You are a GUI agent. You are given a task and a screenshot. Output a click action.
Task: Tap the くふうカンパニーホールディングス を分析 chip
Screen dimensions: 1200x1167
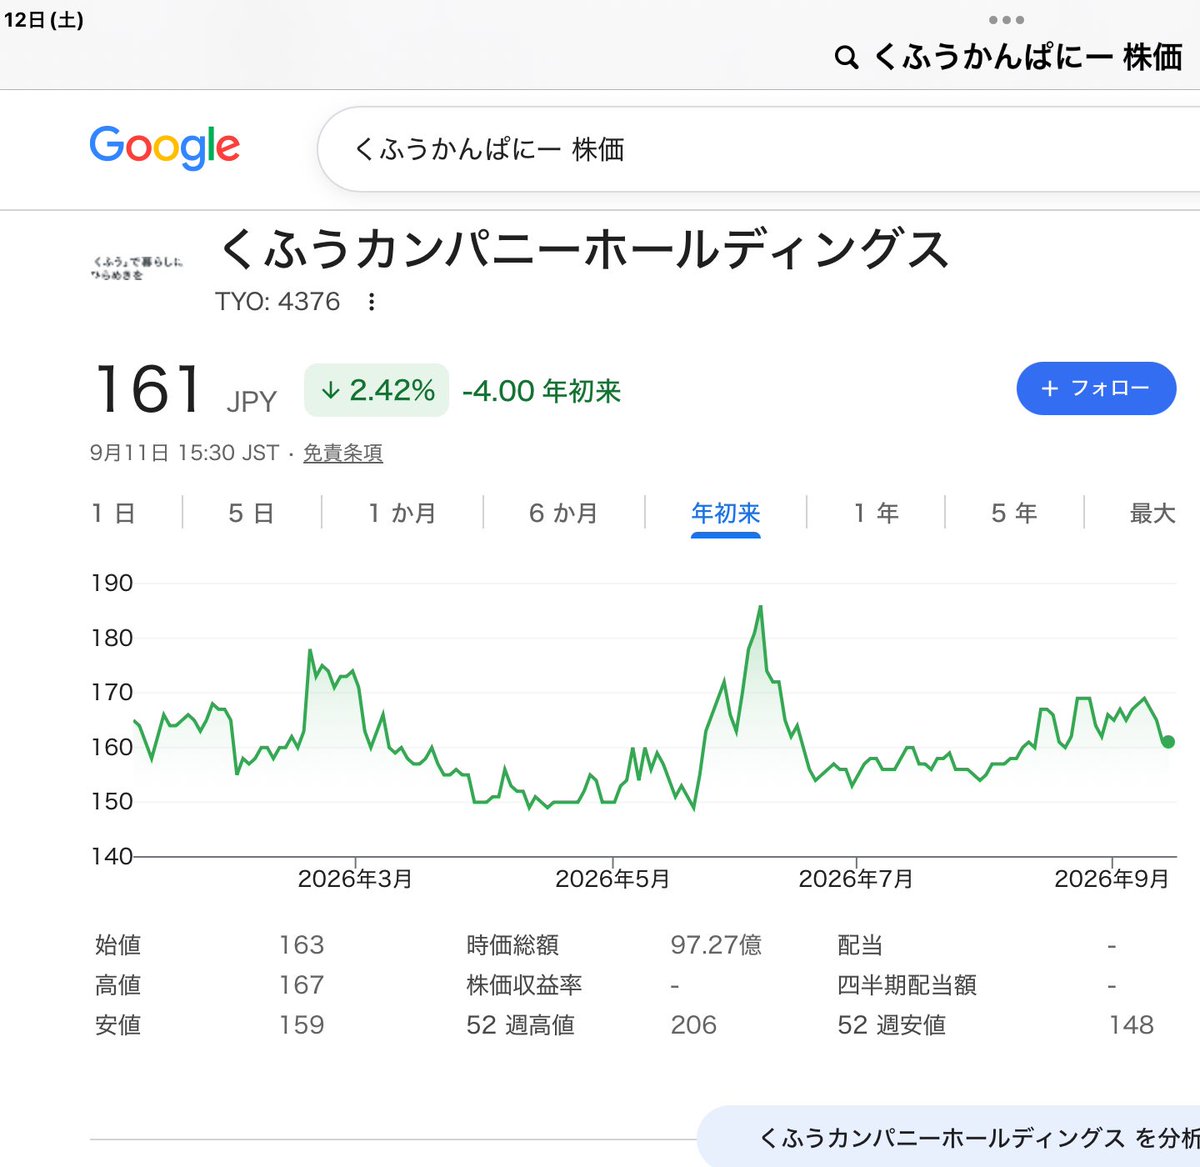click(x=948, y=1137)
